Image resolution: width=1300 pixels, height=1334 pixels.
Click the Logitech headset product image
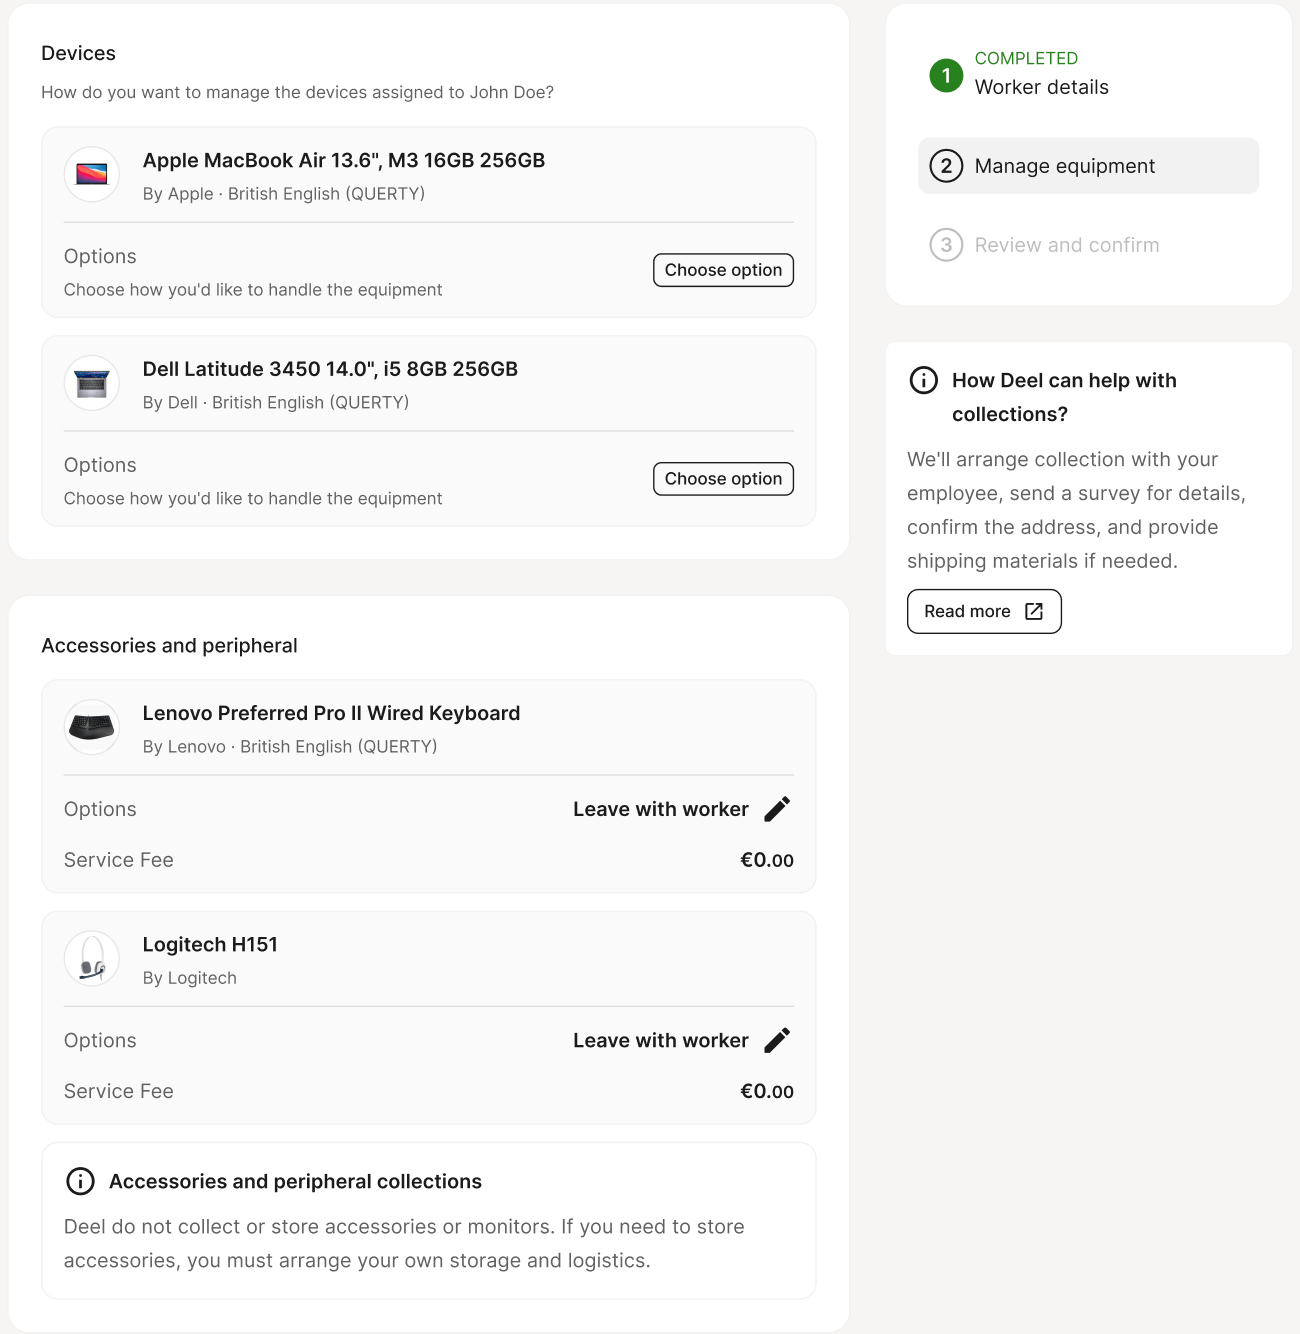tap(92, 958)
